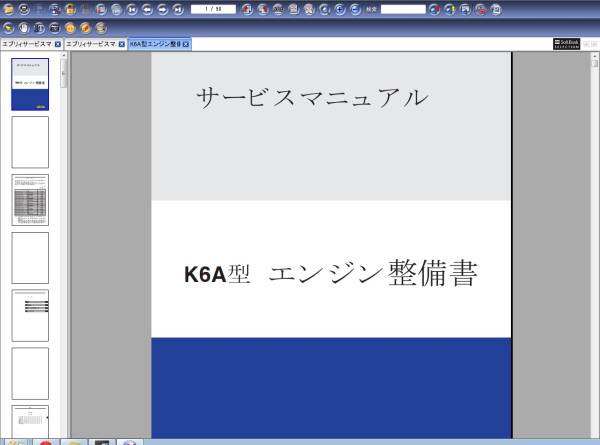The width and height of the screenshot is (600, 445).
Task: Click the print icon in the top toolbar
Action: pyautogui.click(x=24, y=9)
